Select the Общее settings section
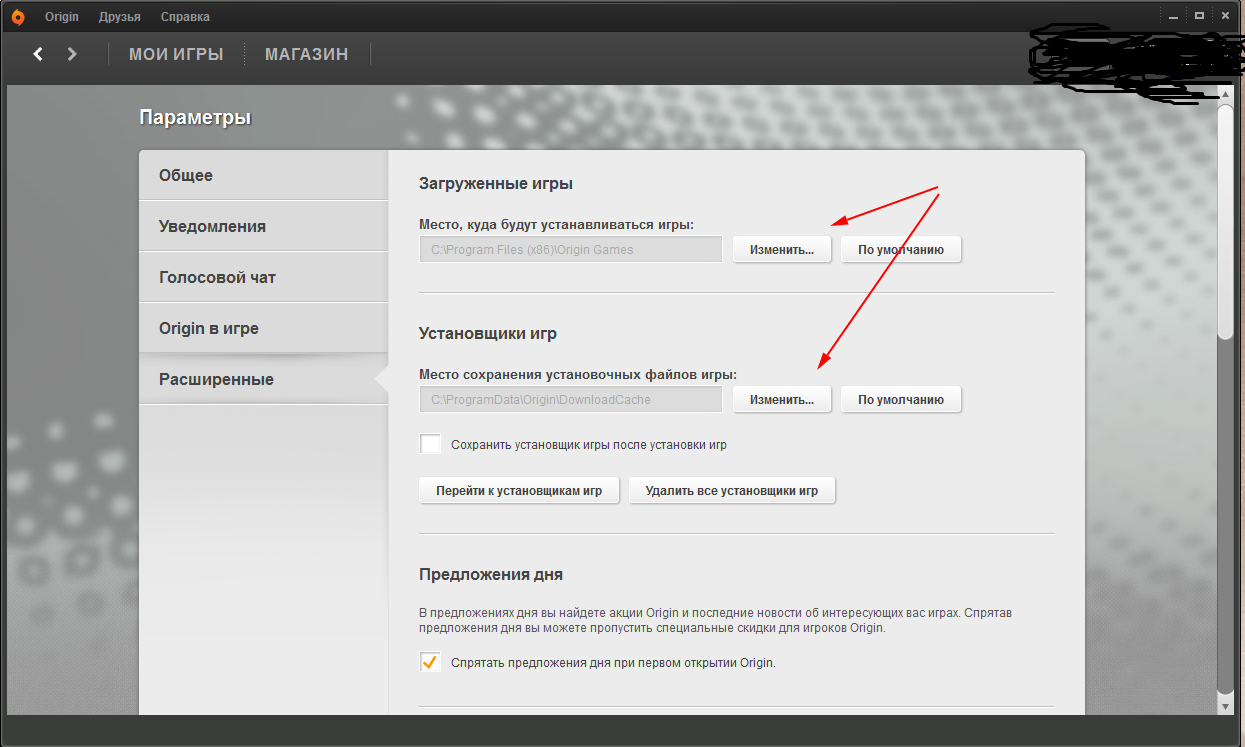Viewport: 1245px width, 747px height. click(x=263, y=175)
